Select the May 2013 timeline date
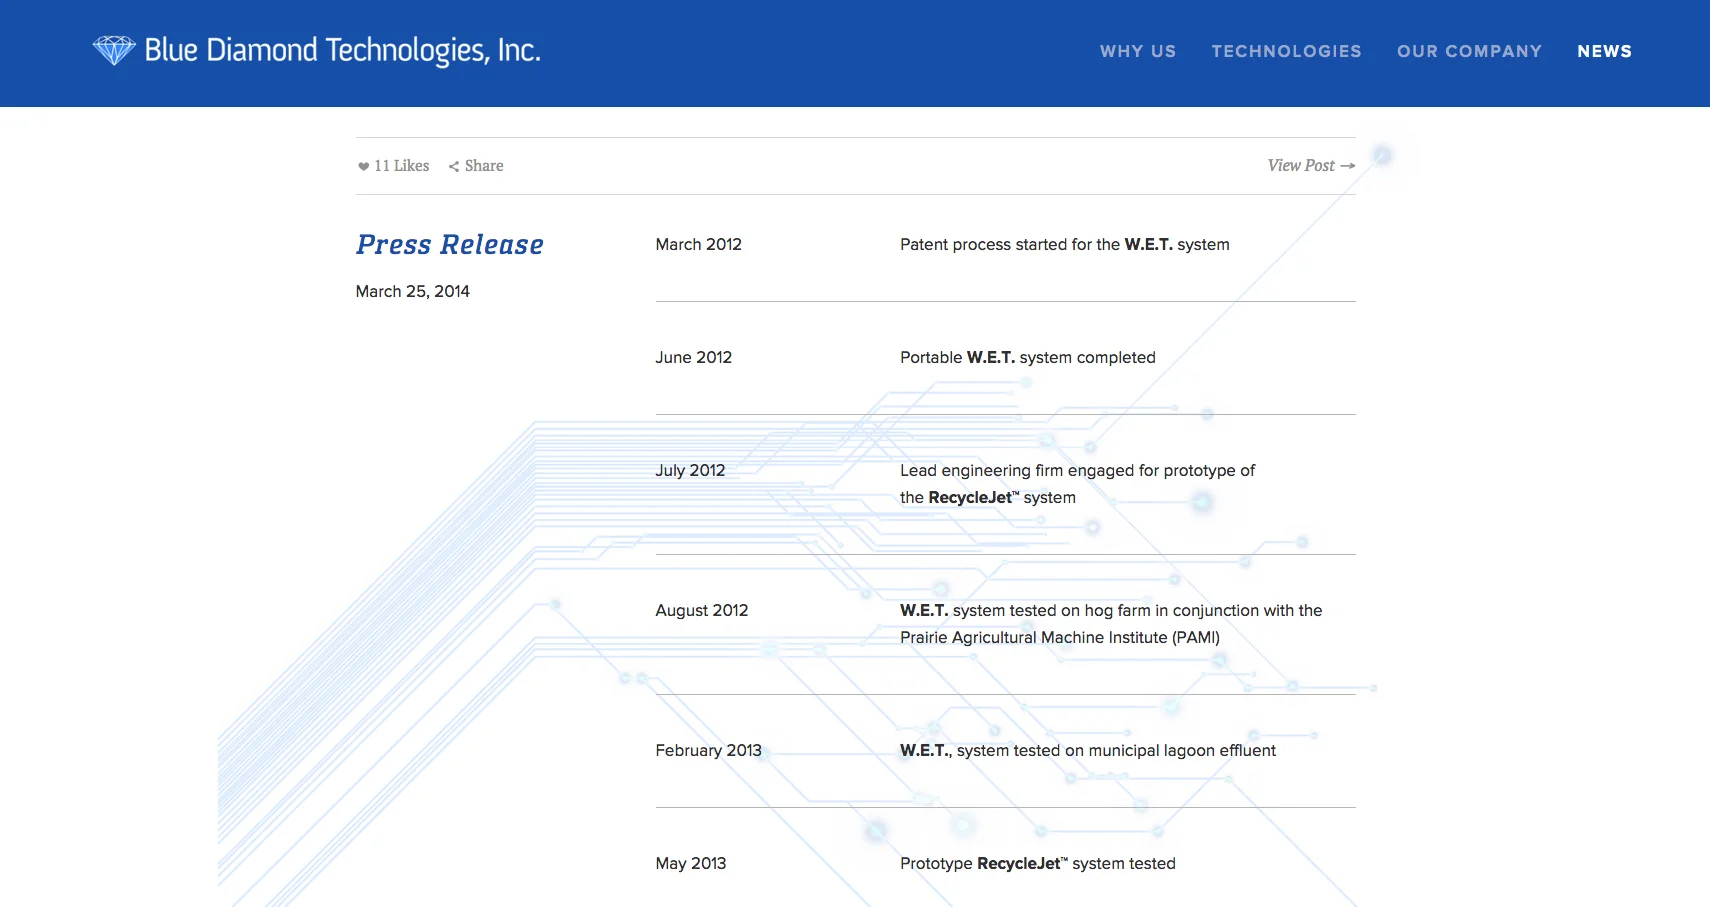This screenshot has width=1710, height=907. (x=690, y=863)
